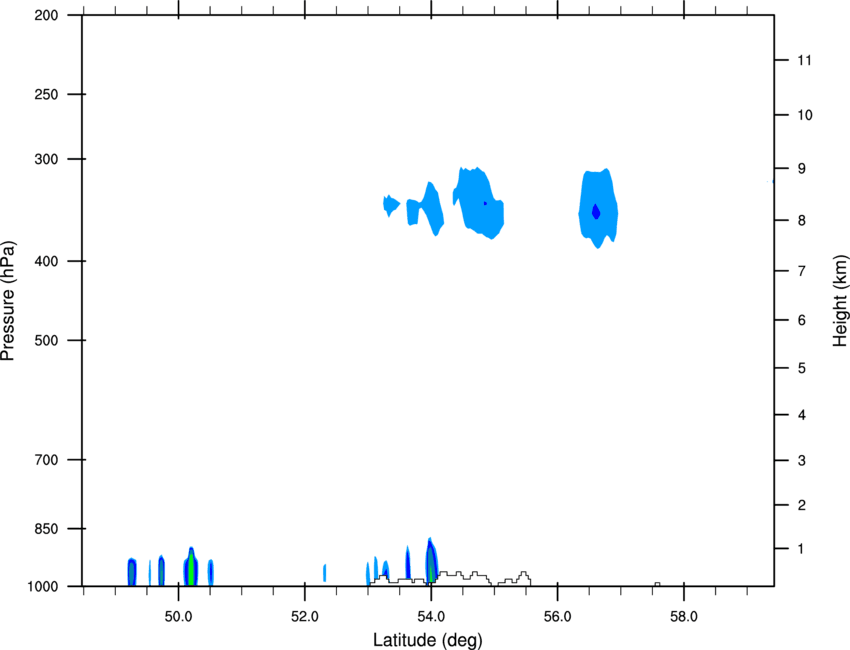This screenshot has width=850, height=650.
Task: Select the 500 pressure tick label
Action: click(x=46, y=340)
